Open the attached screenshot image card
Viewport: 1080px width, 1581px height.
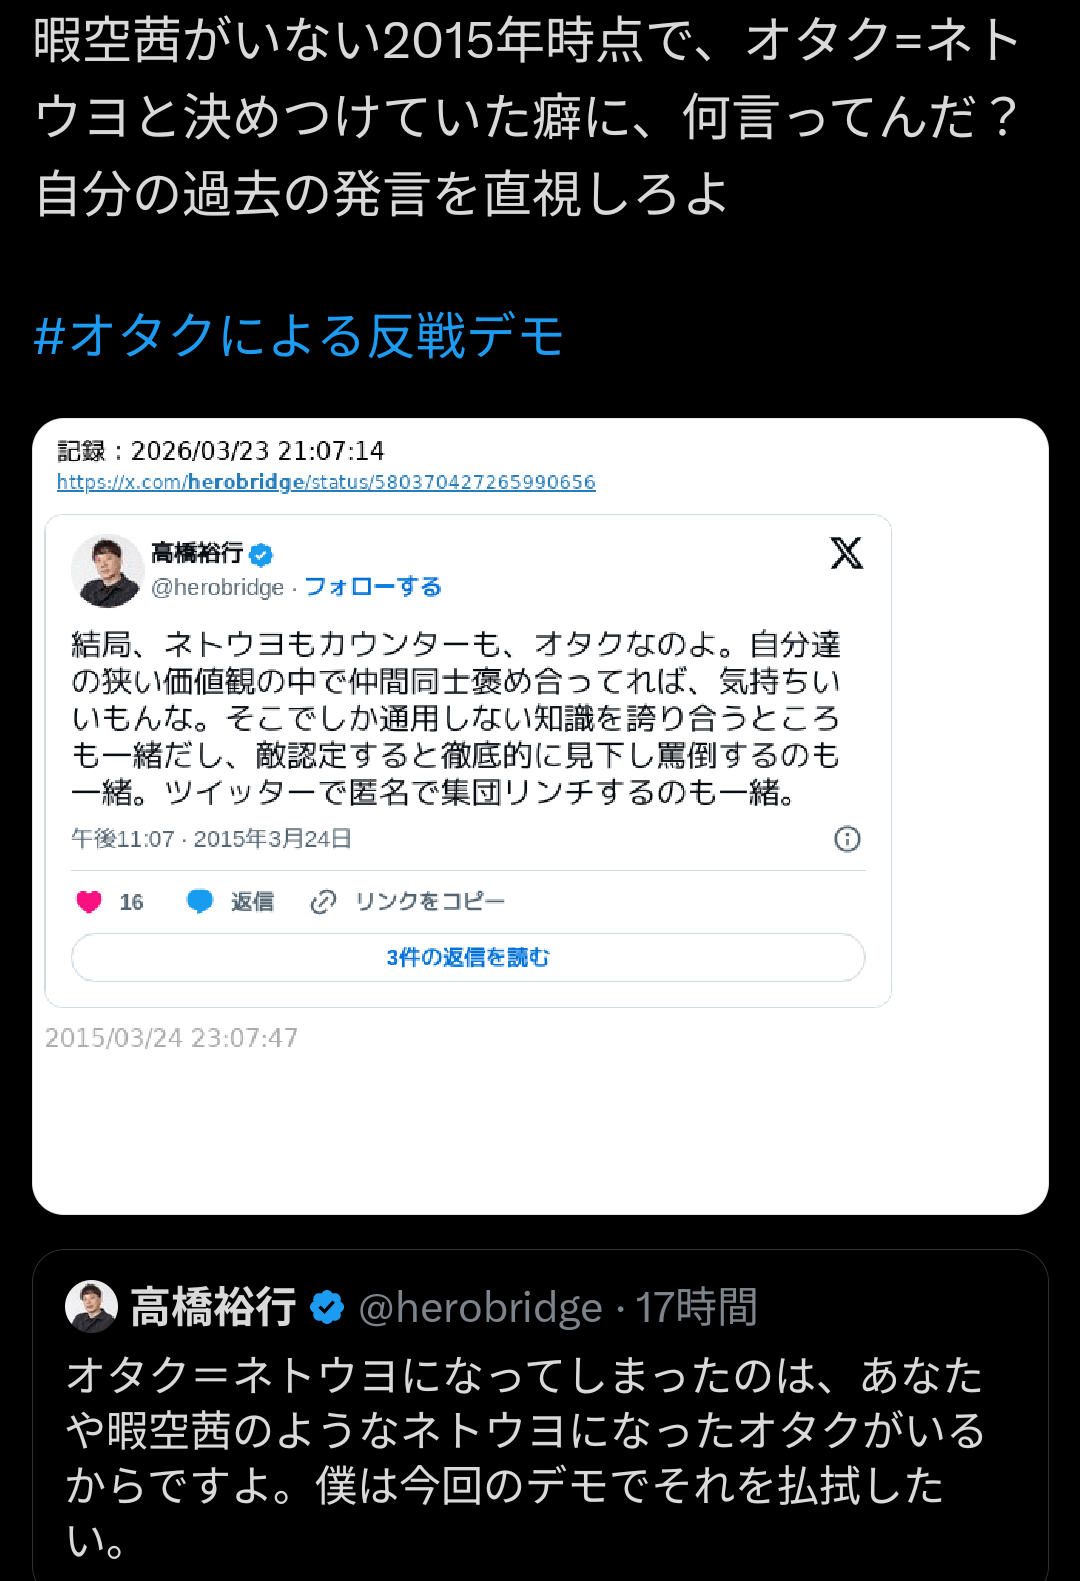540,816
